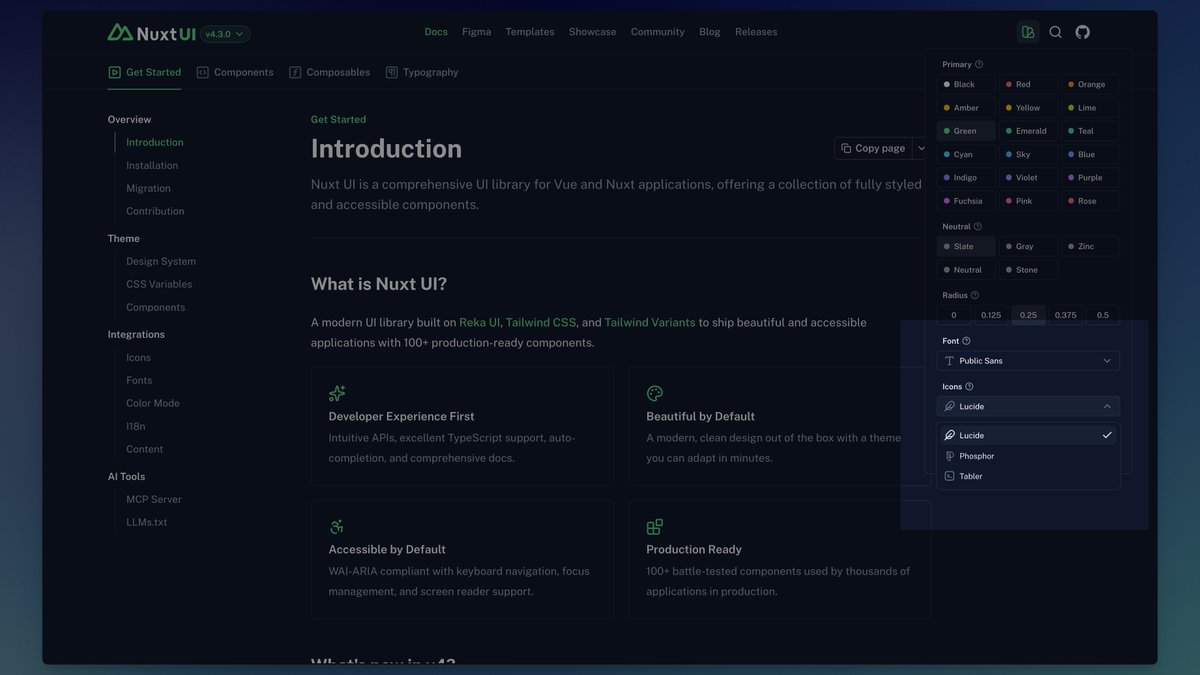Pick the Sky color swatch
Viewport: 1200px width, 675px height.
tap(1028, 155)
